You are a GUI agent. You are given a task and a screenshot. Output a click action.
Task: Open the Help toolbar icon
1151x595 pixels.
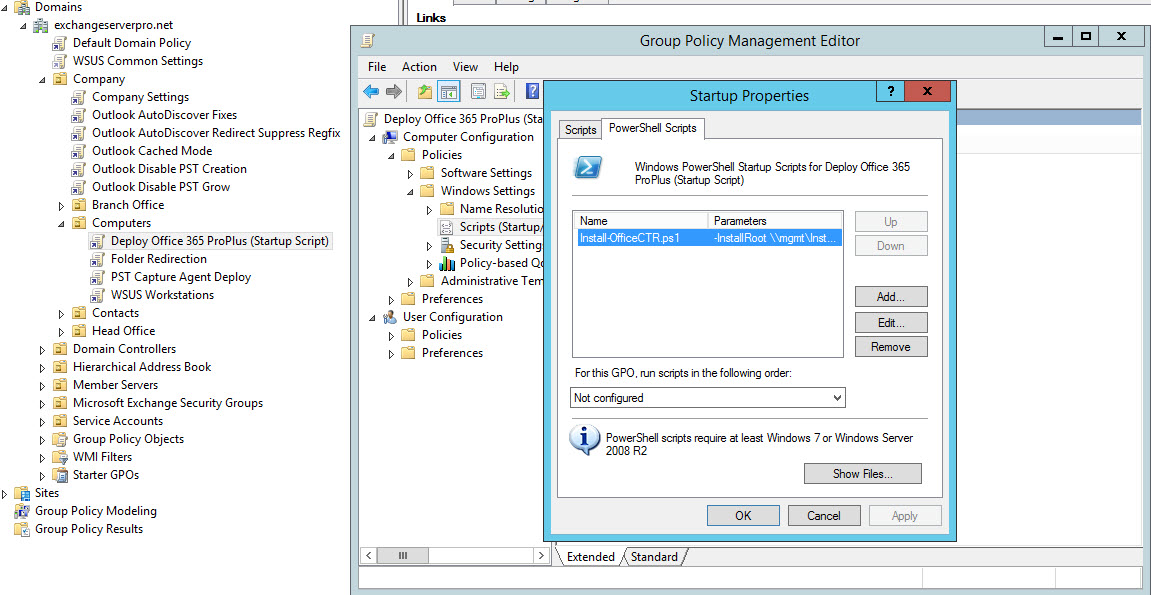pos(533,91)
